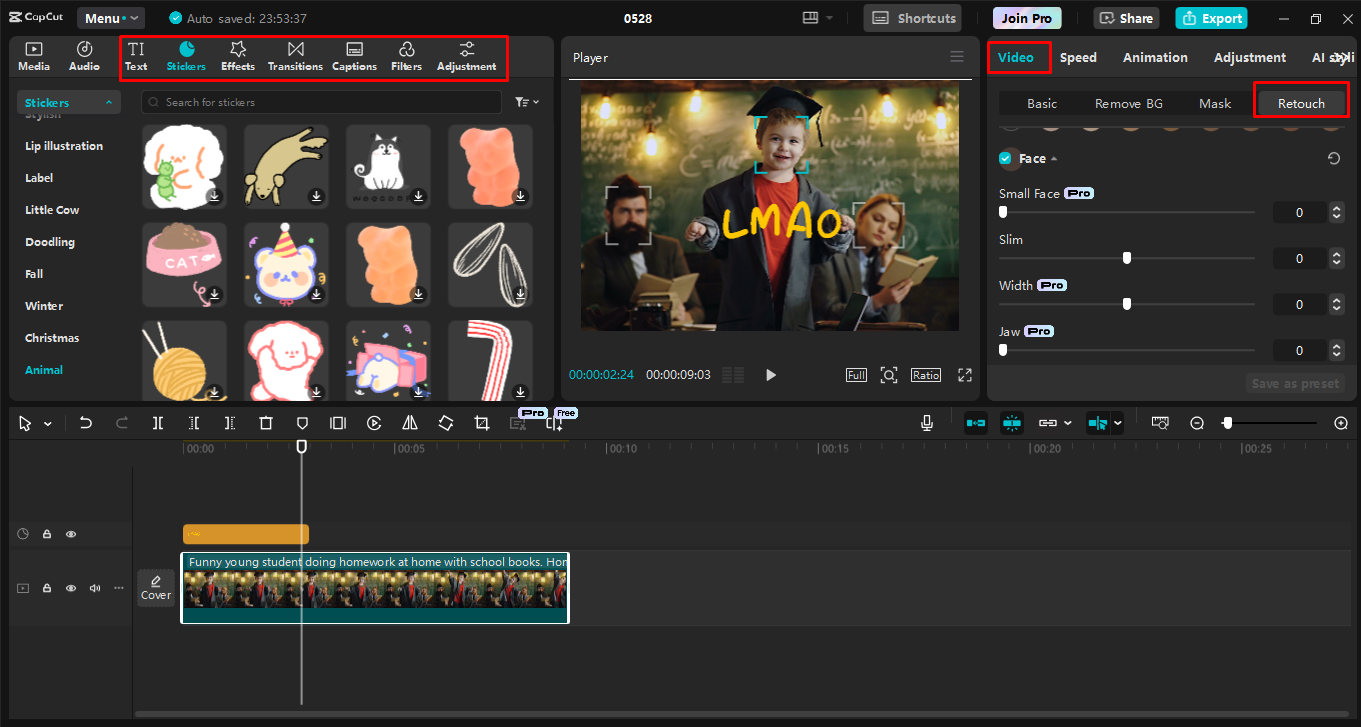This screenshot has height=727, width=1361.
Task: Expand the linkage dropdown arrow
Action: tap(1067, 424)
